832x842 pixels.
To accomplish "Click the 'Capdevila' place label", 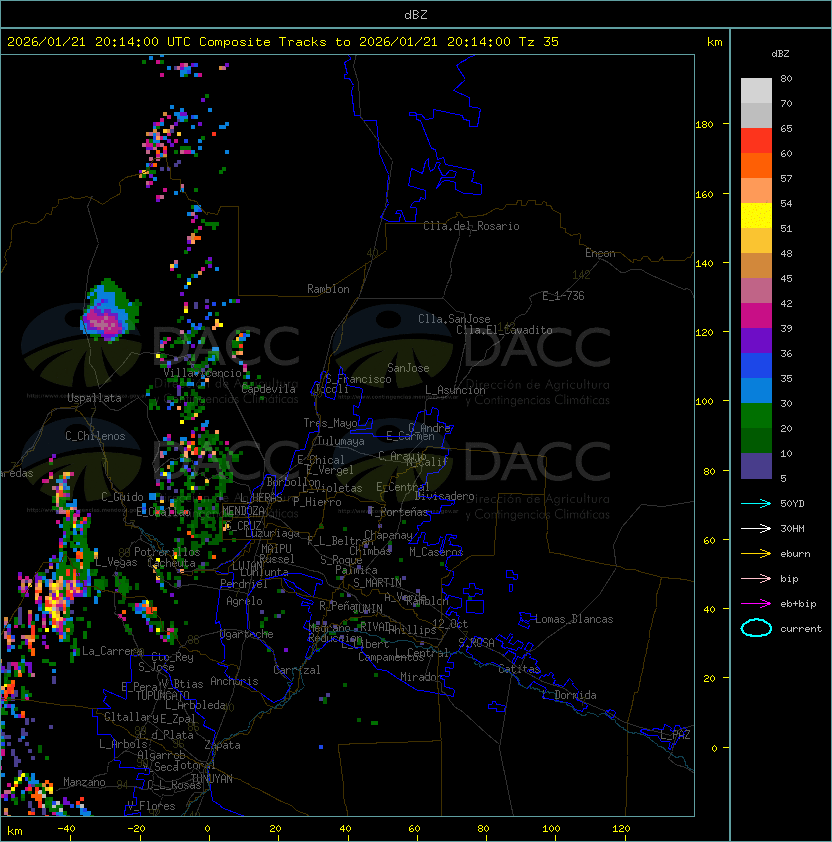I will (x=269, y=389).
